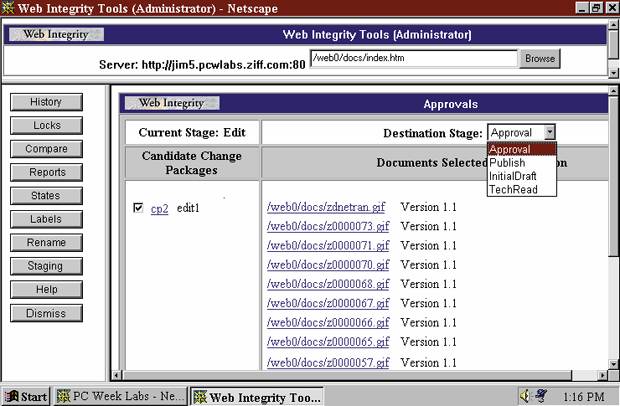Click the Web Integrity logo in Approvals header

(x=172, y=103)
